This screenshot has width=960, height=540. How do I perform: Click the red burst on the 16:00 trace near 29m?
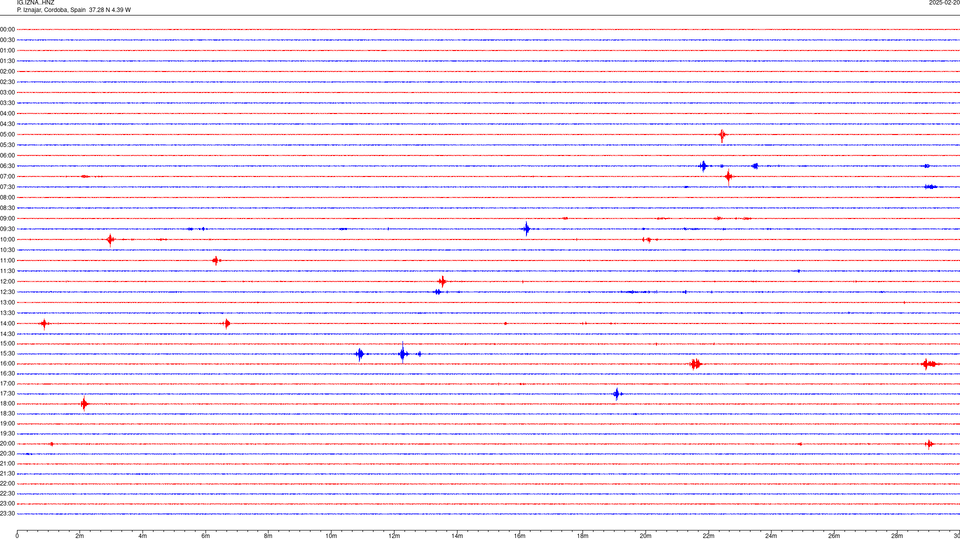tap(929, 364)
